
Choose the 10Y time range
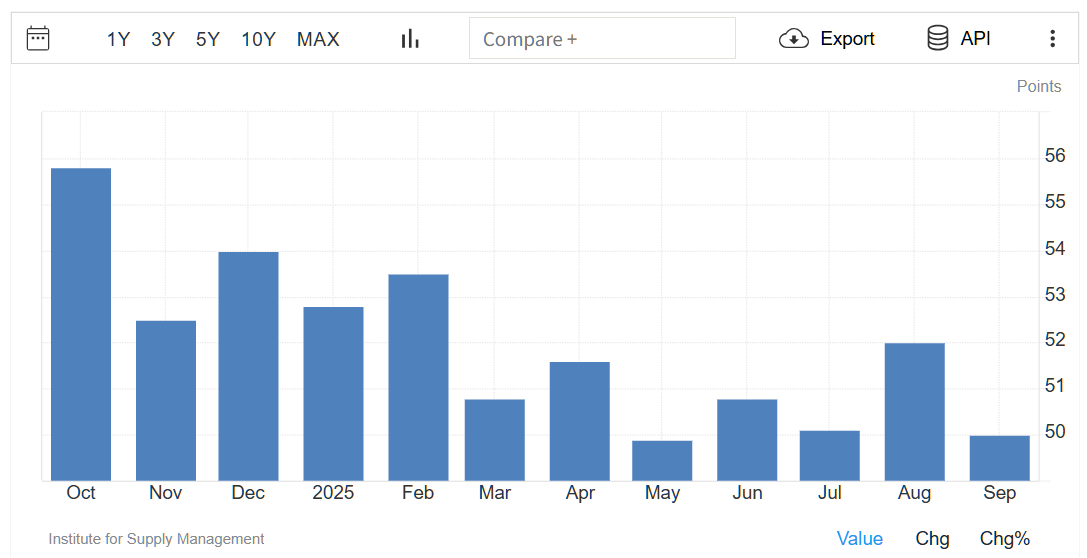click(x=258, y=39)
